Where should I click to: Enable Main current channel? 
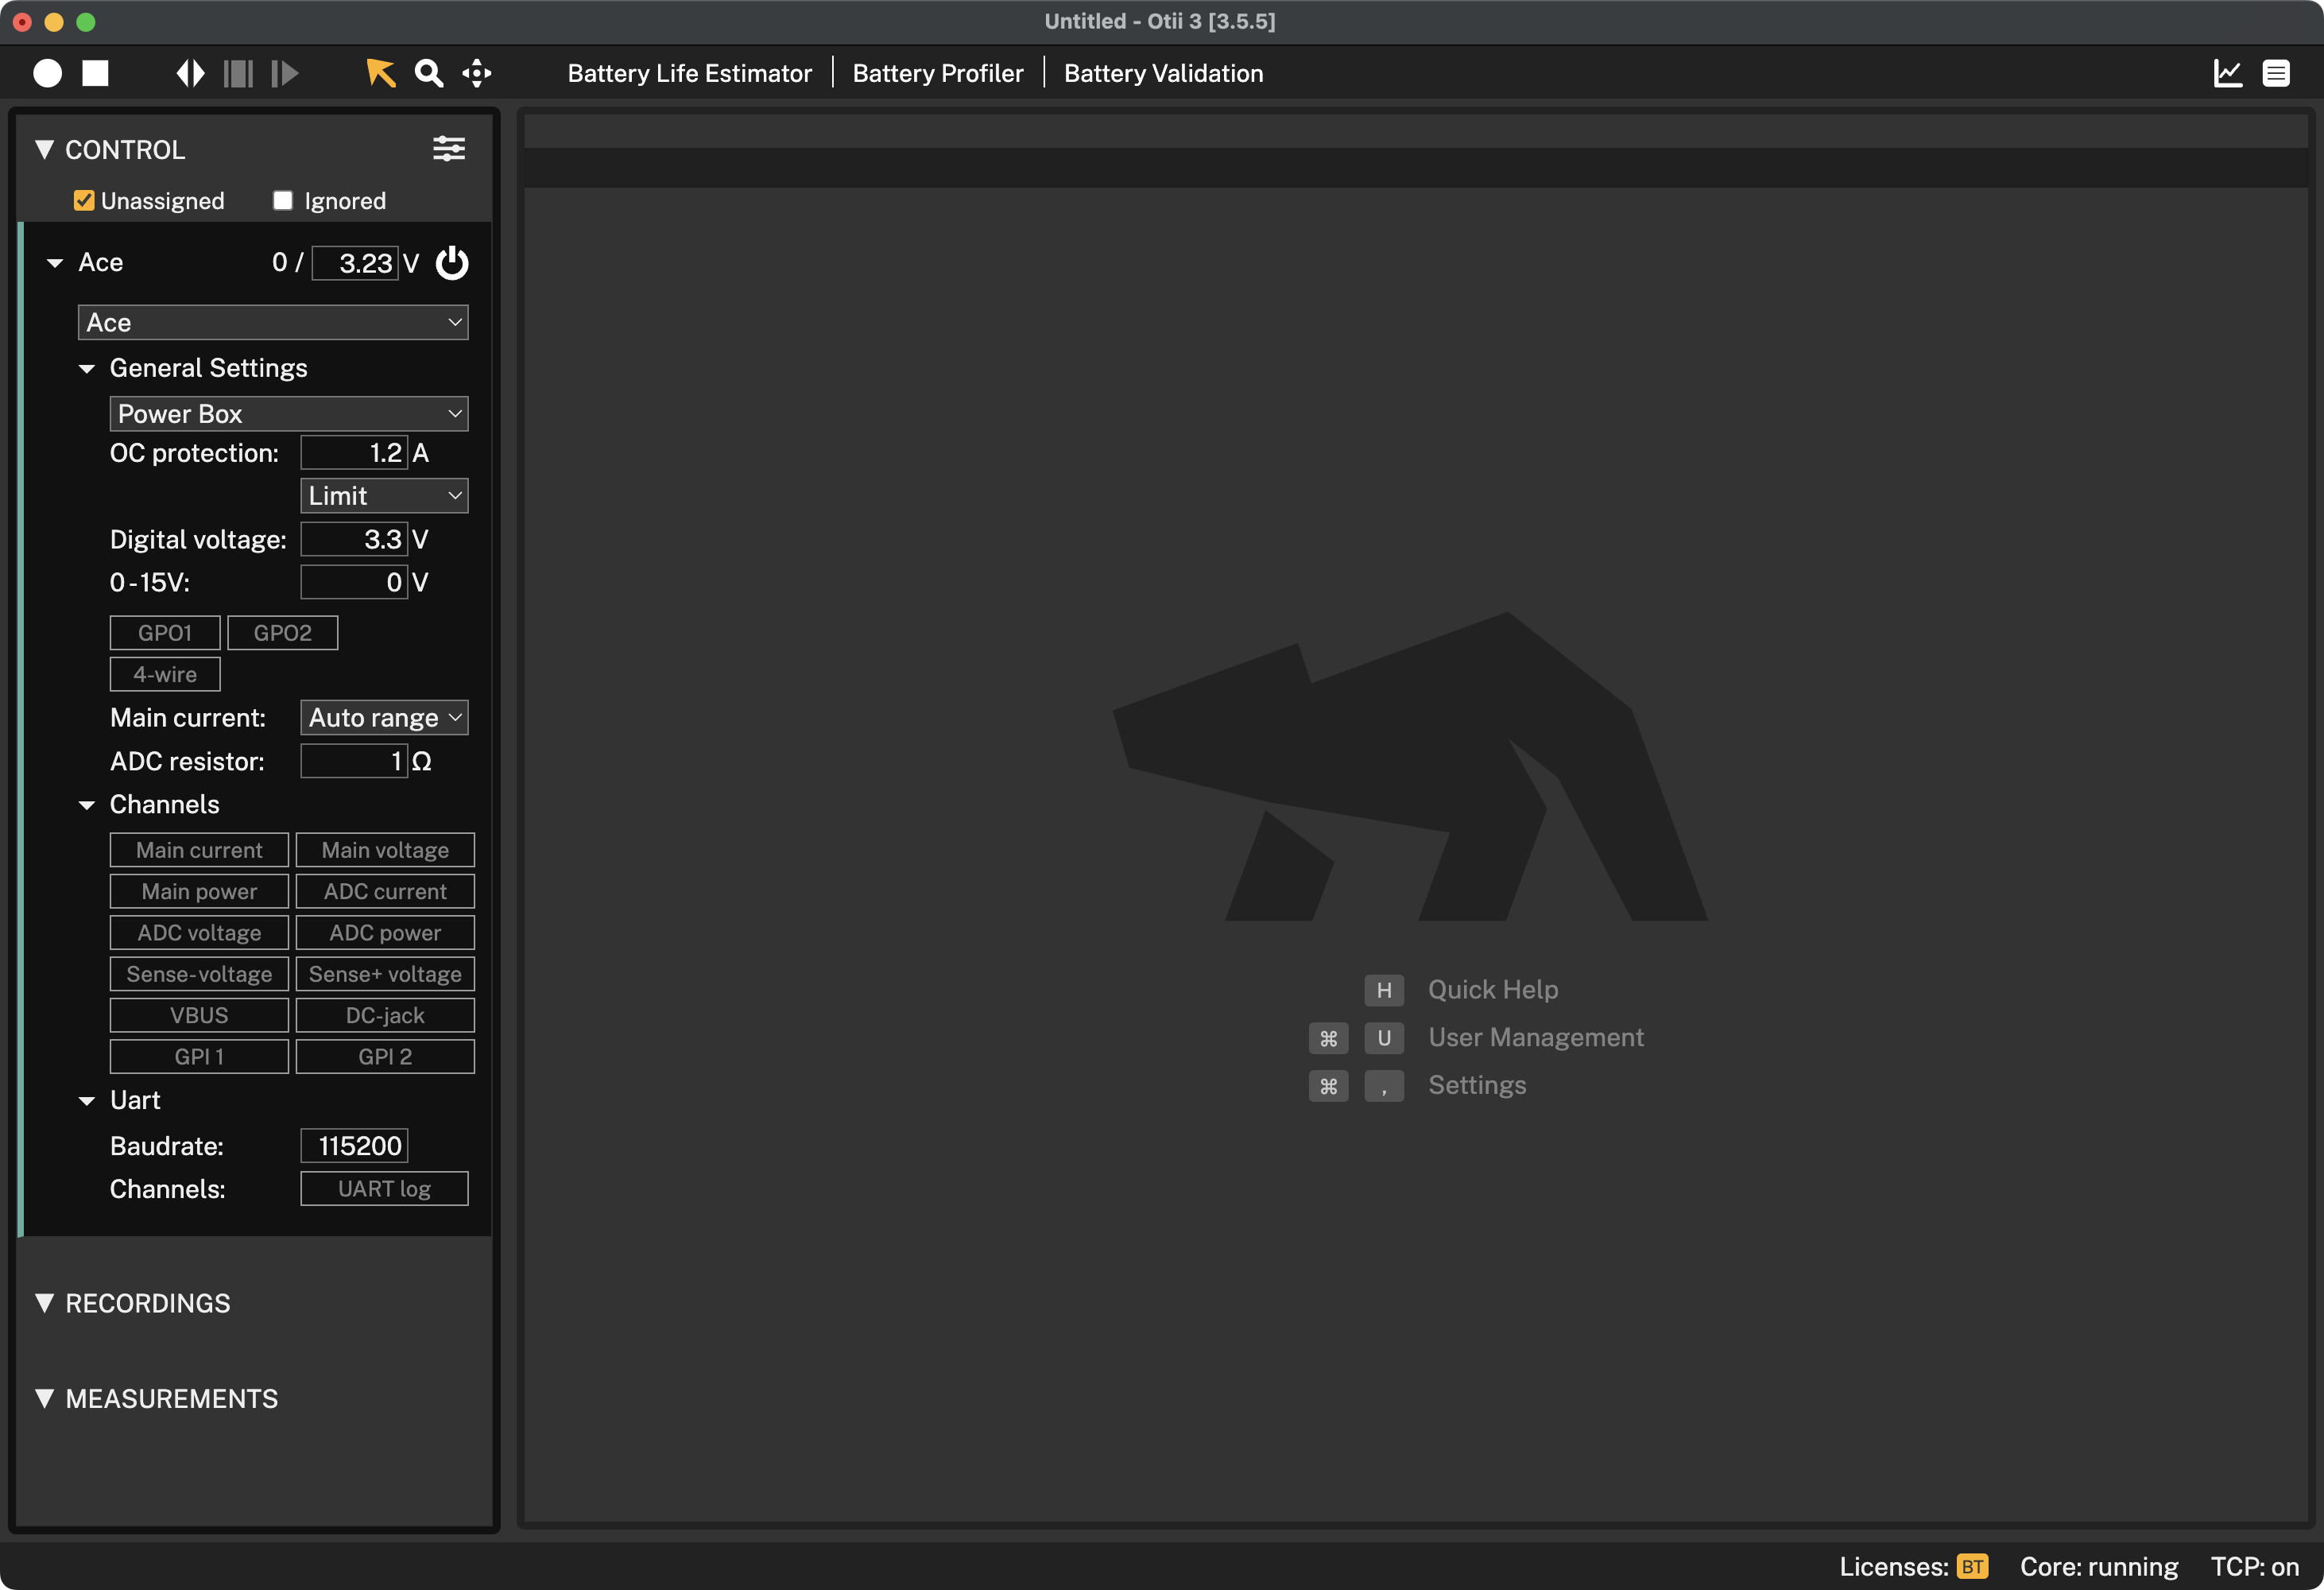pos(199,850)
